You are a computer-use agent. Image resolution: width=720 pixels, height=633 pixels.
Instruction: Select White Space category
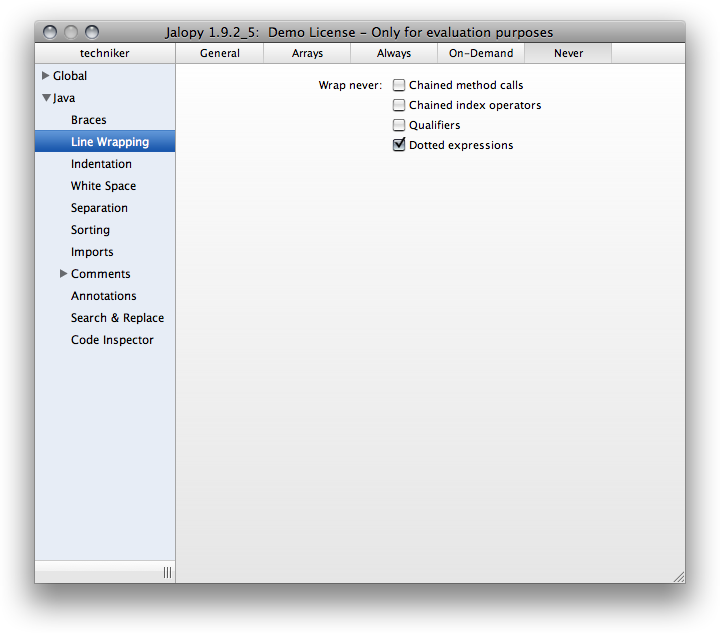[105, 186]
